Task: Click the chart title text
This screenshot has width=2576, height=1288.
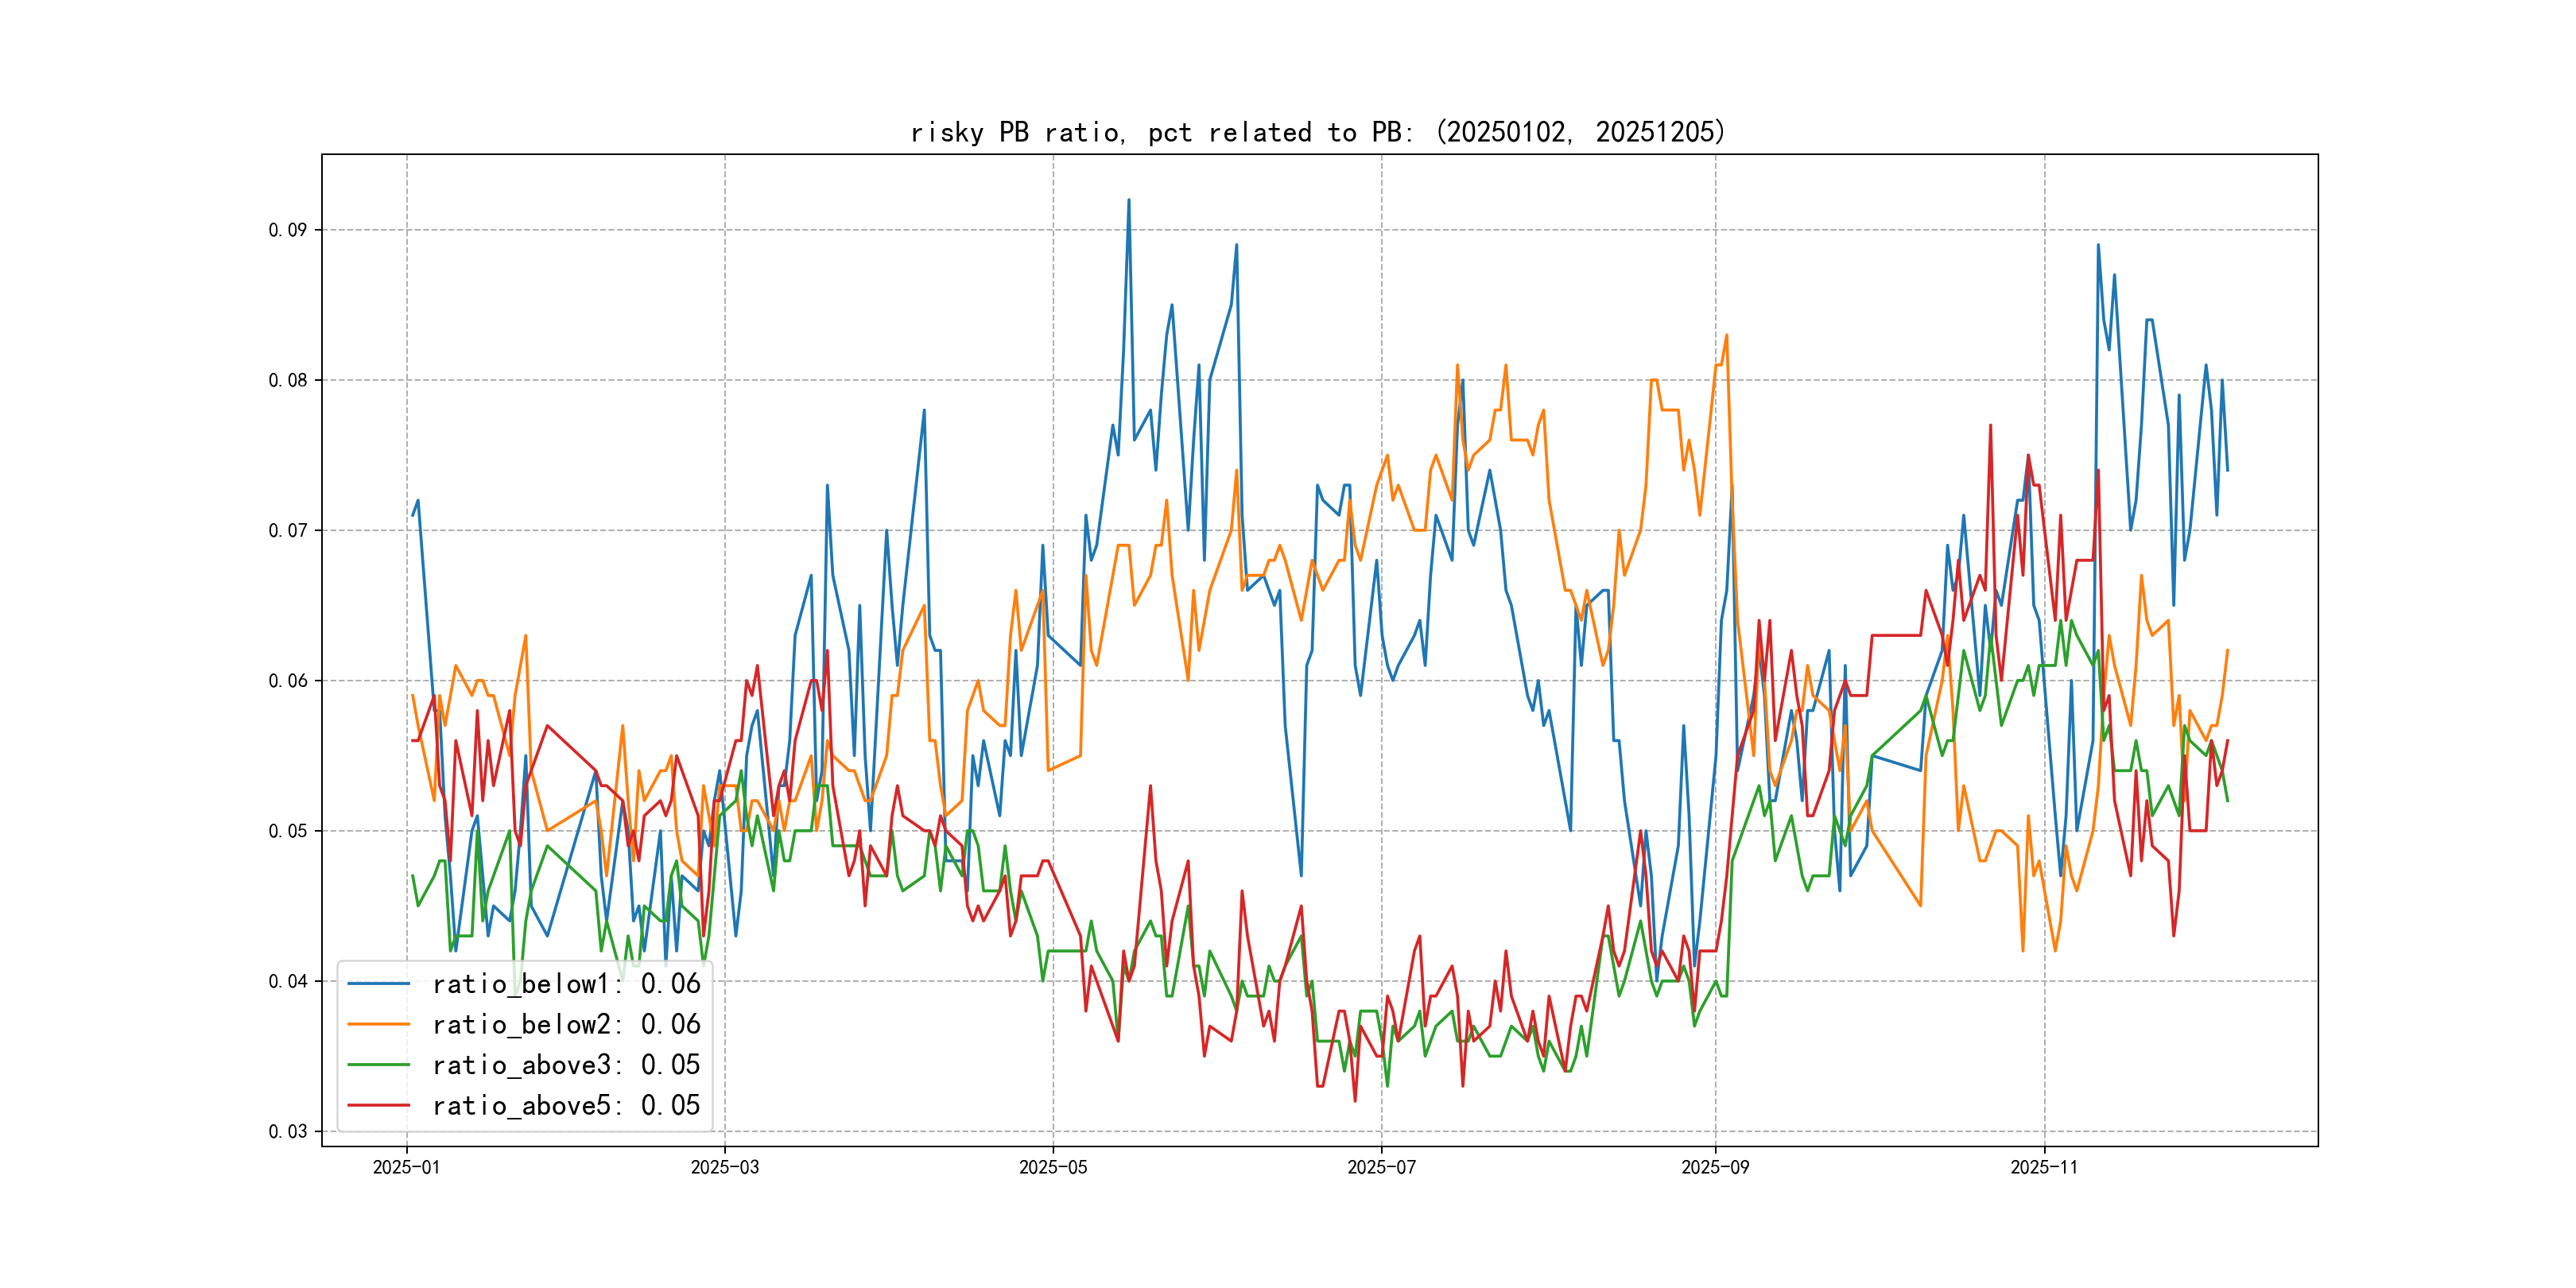Action: click(1318, 132)
